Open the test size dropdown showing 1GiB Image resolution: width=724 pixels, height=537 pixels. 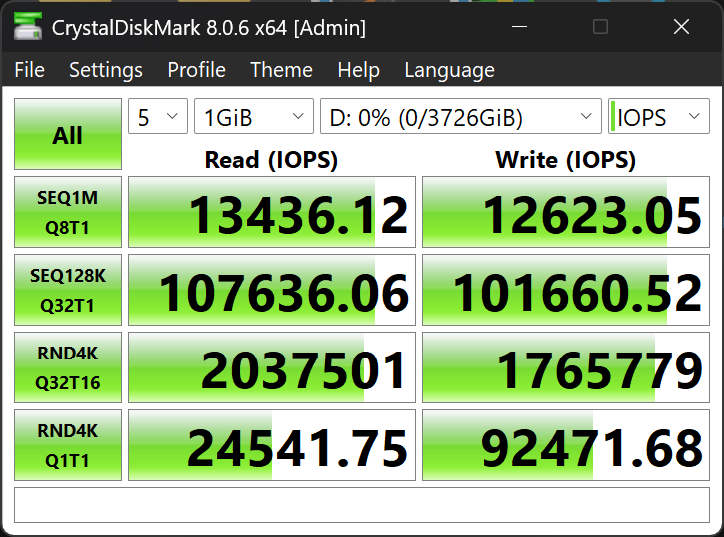(x=254, y=116)
